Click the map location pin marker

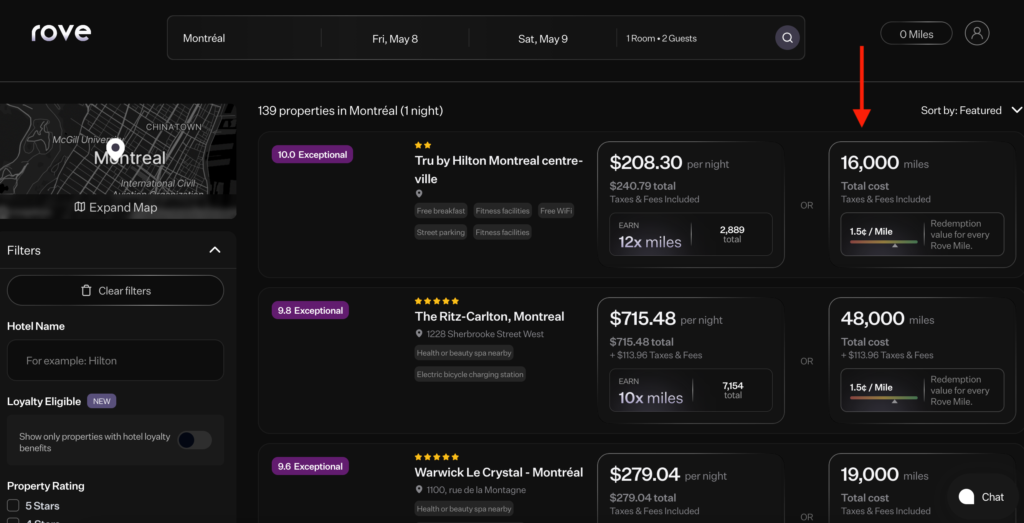click(115, 149)
